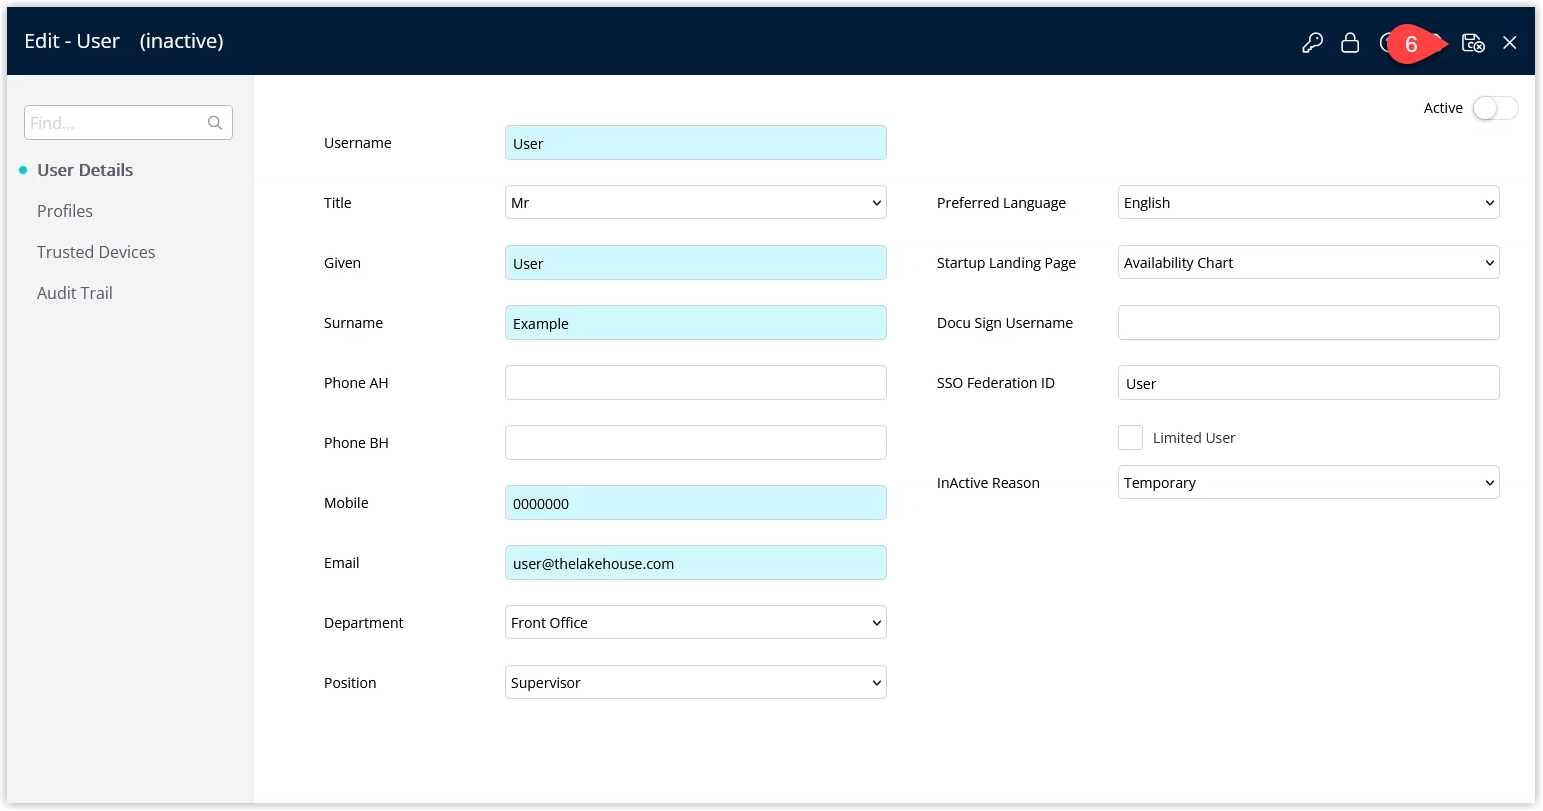
Task: Open the Position dropdown showing Supervisor
Action: pyautogui.click(x=696, y=682)
